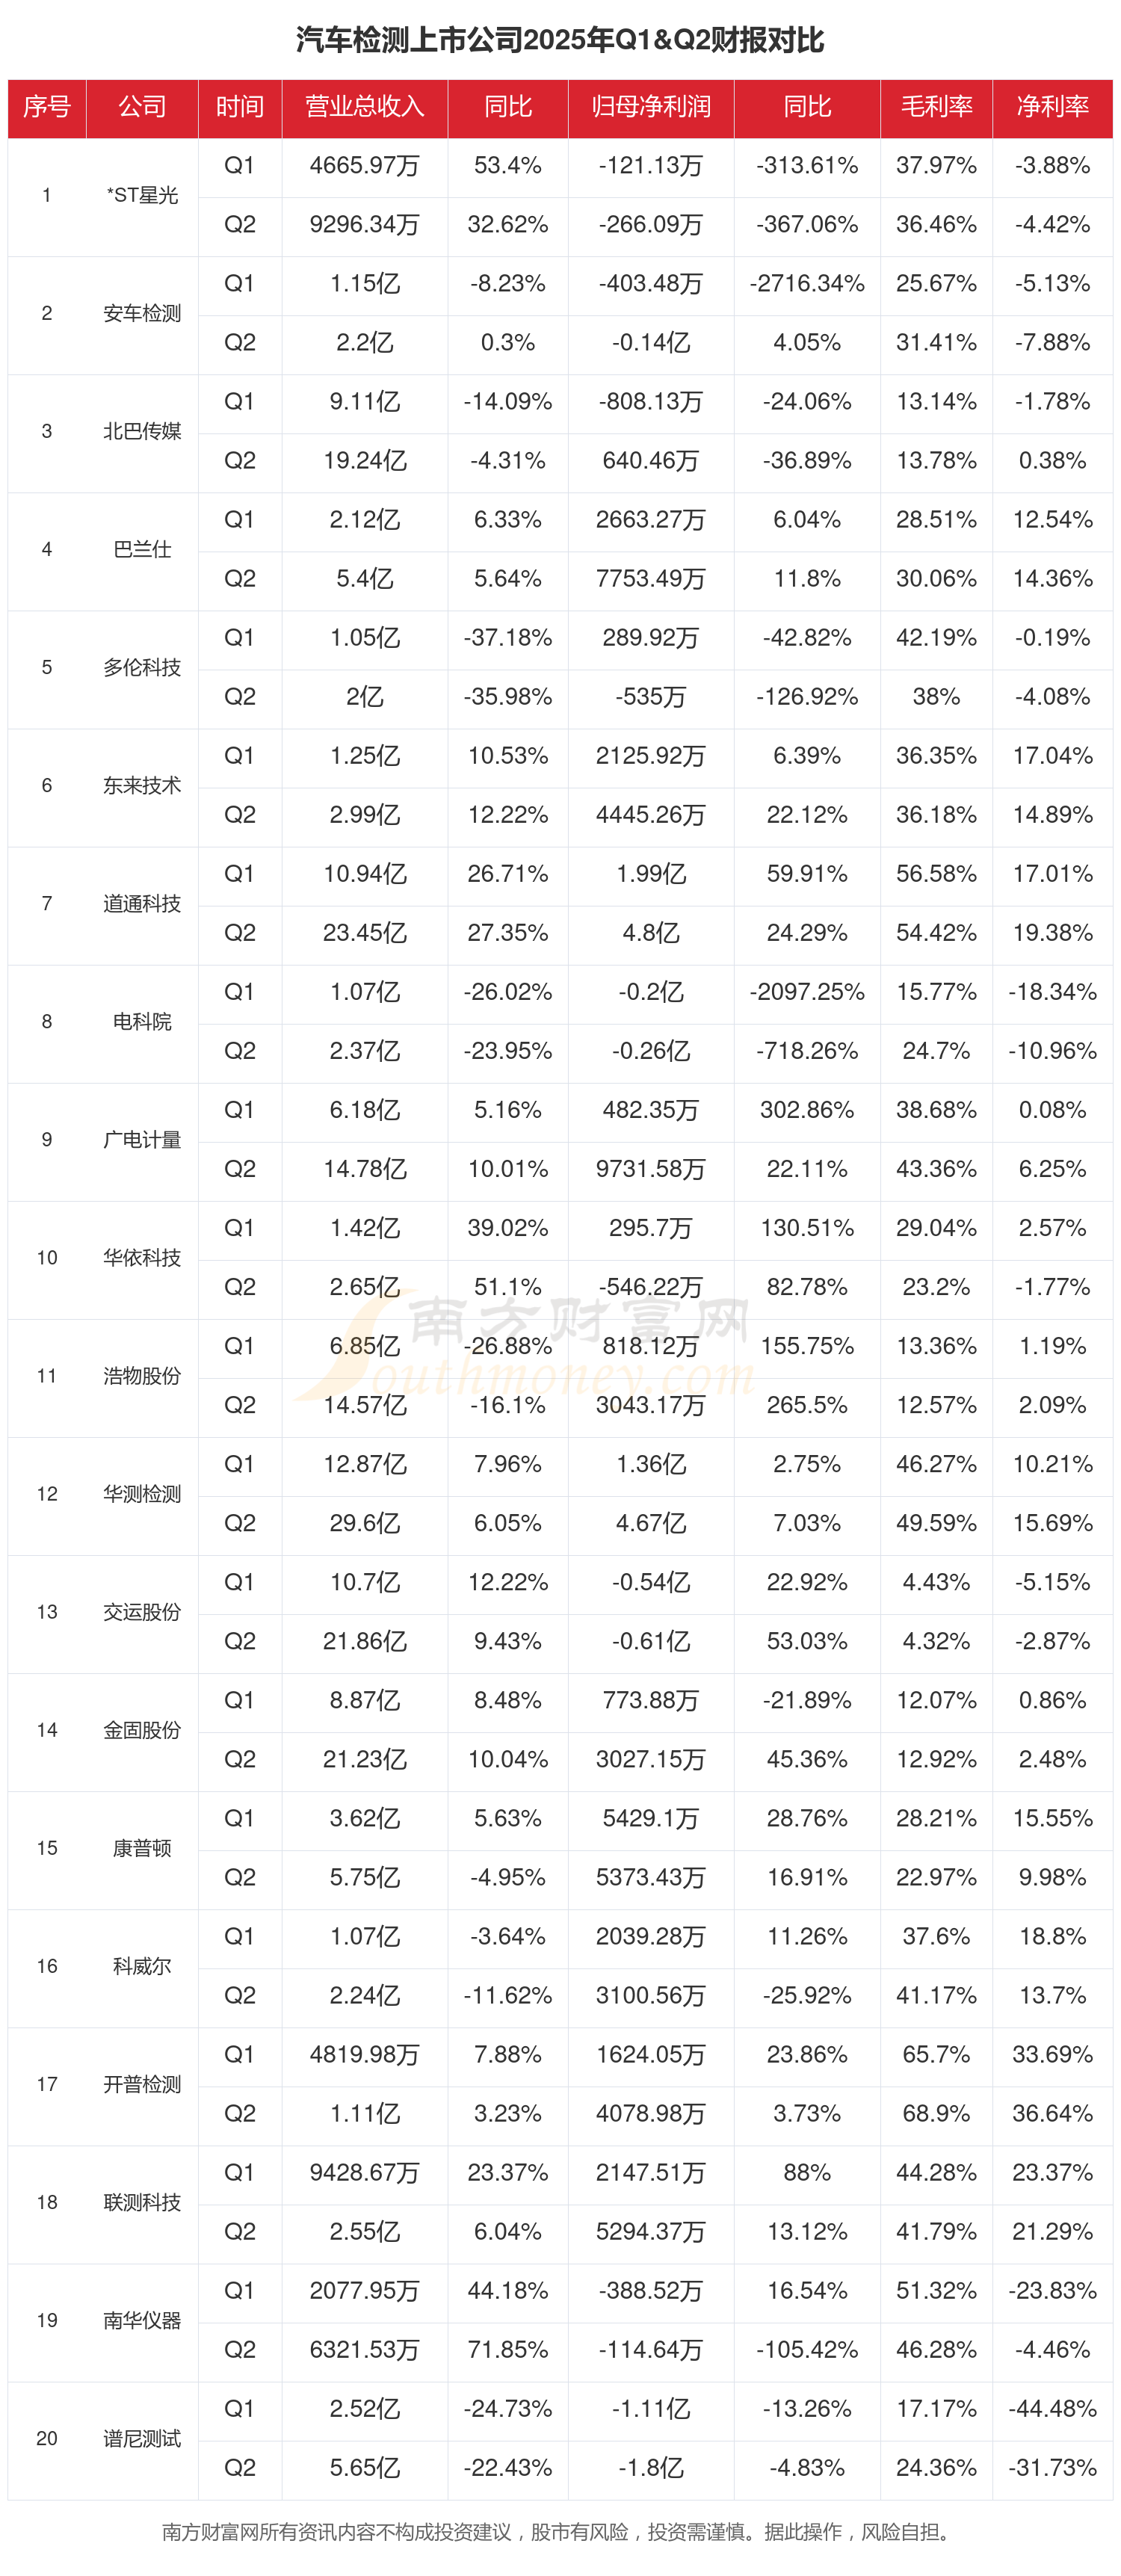Click company name 谱尼测试

142,2439
